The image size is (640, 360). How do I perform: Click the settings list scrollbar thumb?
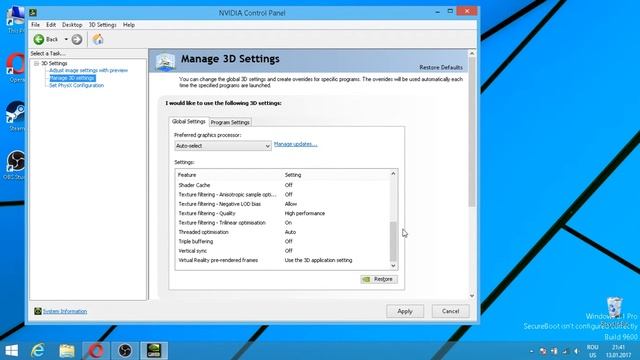393,241
